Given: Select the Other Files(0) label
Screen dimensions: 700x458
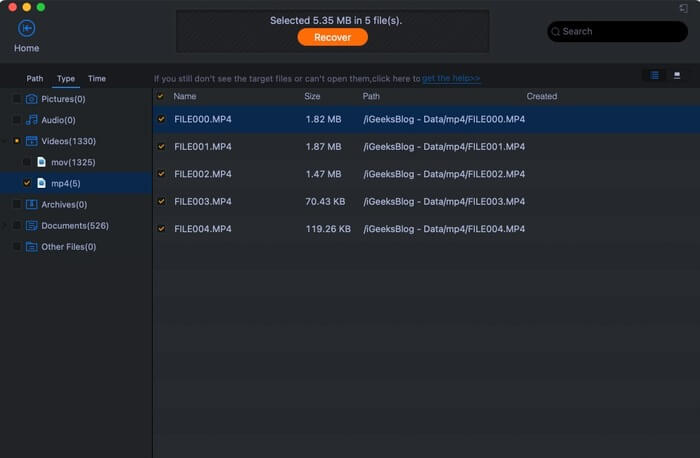Looking at the screenshot, I should [x=69, y=246].
